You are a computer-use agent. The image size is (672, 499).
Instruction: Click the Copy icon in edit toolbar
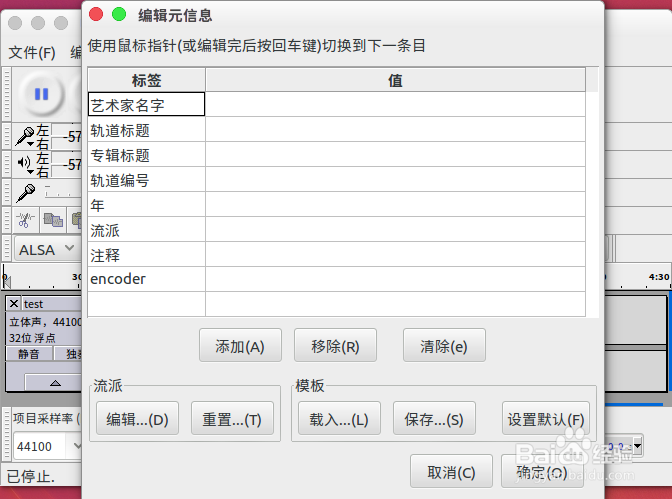point(53,220)
